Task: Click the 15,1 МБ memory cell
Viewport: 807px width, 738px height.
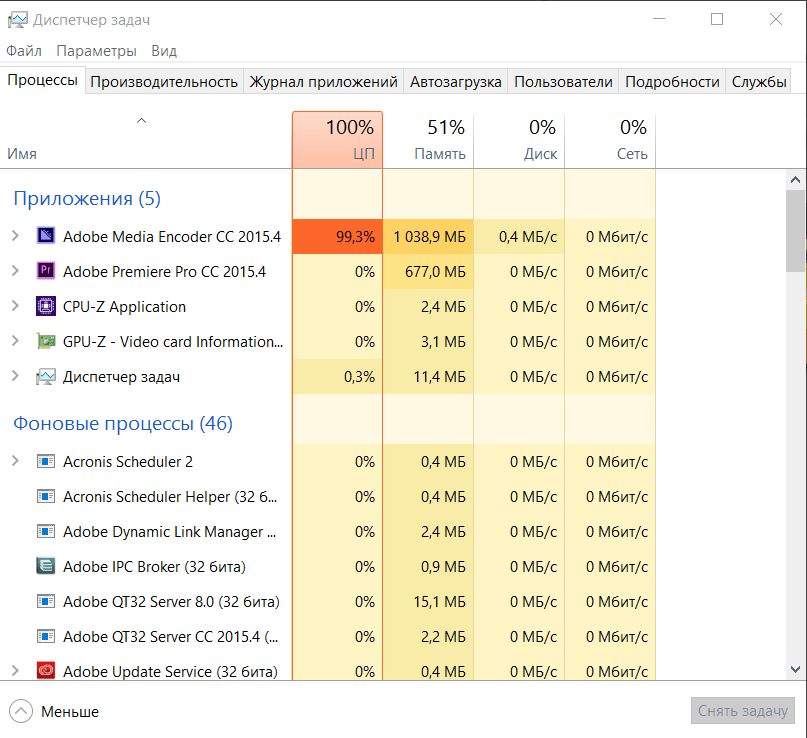Action: coord(428,602)
